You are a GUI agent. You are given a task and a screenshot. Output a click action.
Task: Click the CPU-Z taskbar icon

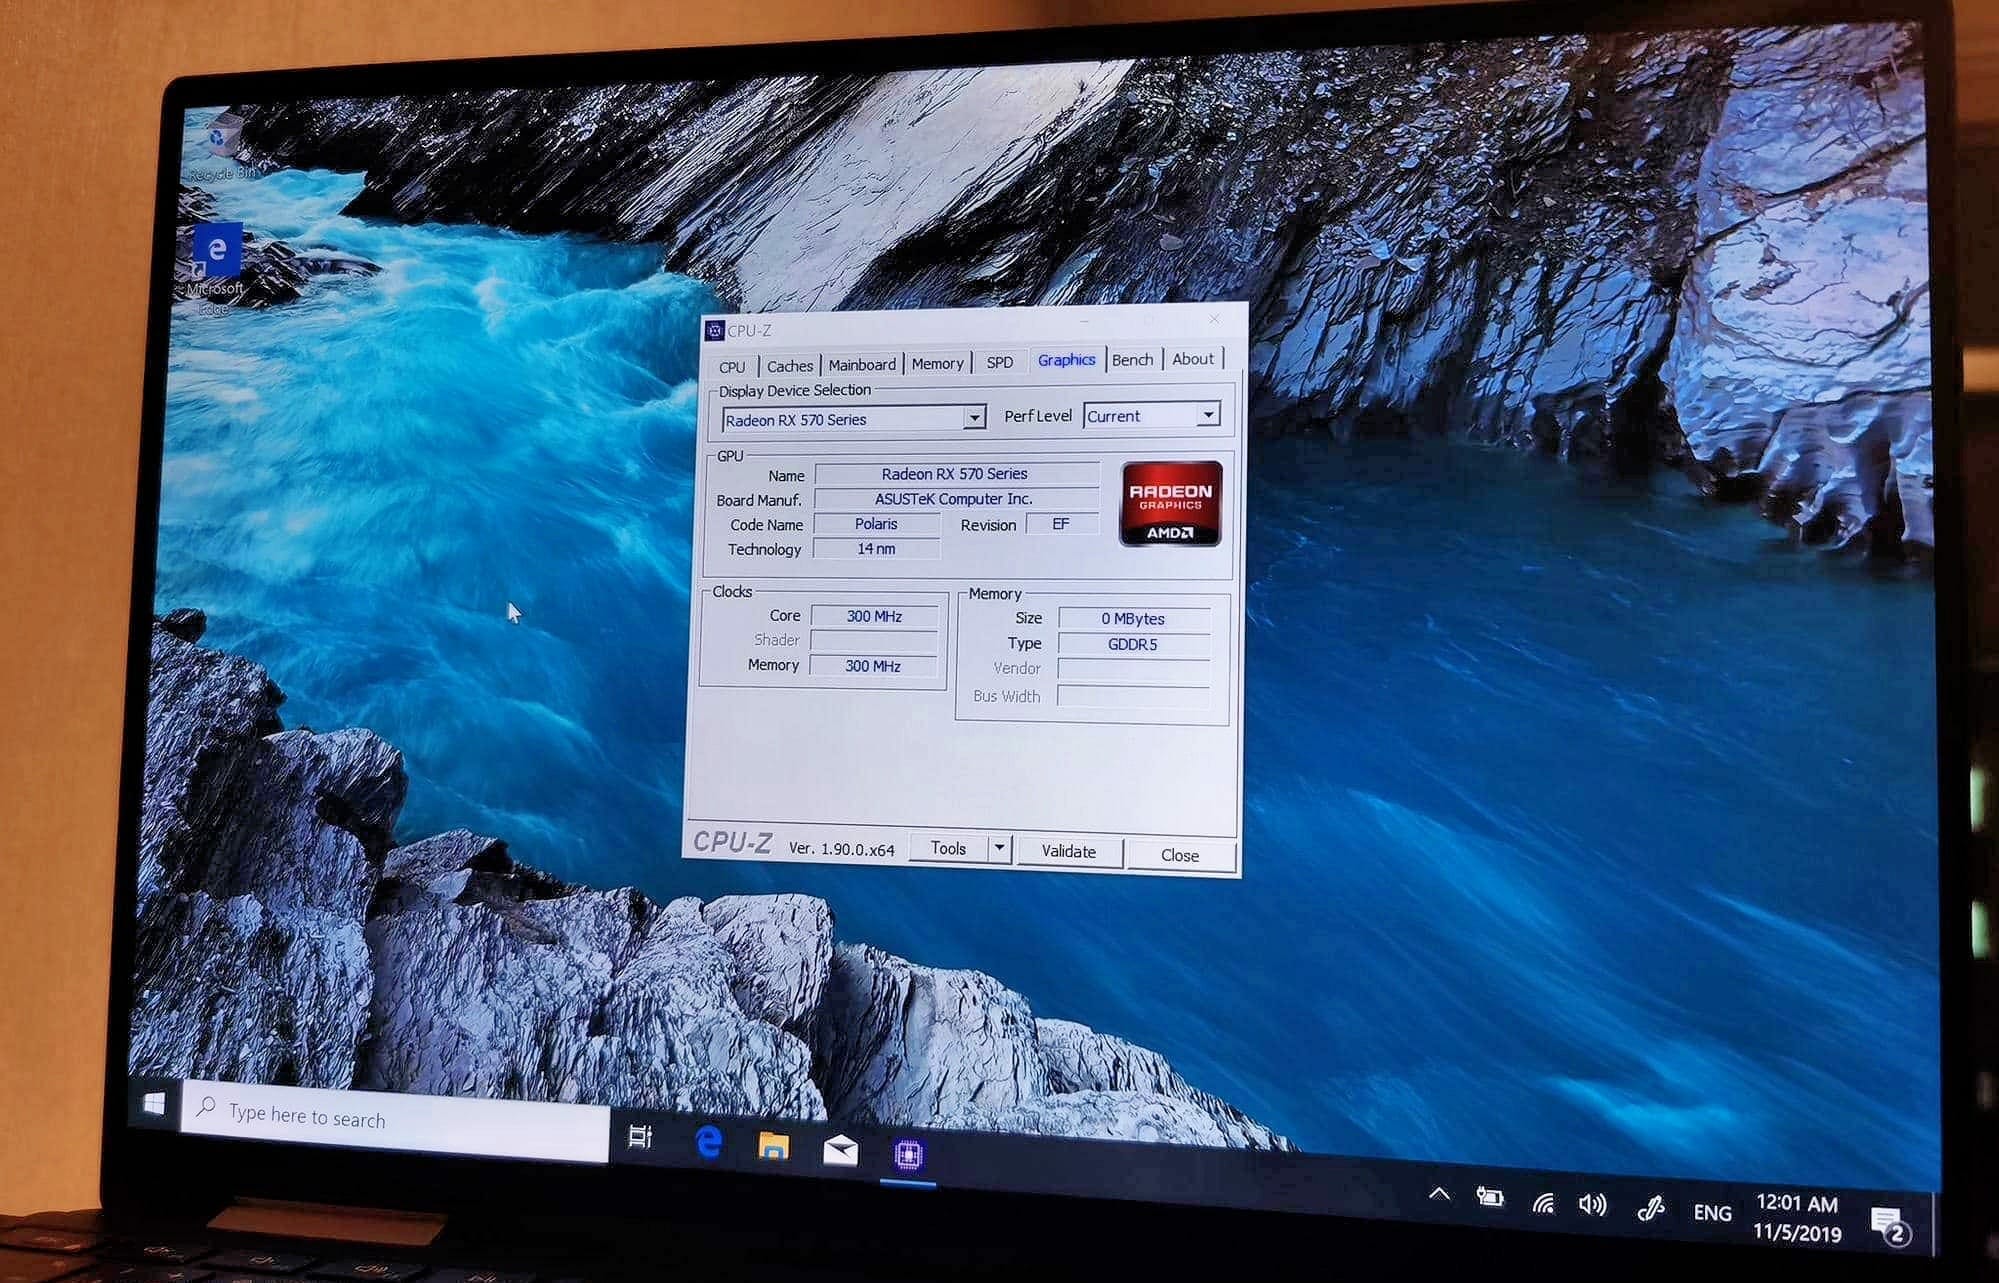point(908,1155)
